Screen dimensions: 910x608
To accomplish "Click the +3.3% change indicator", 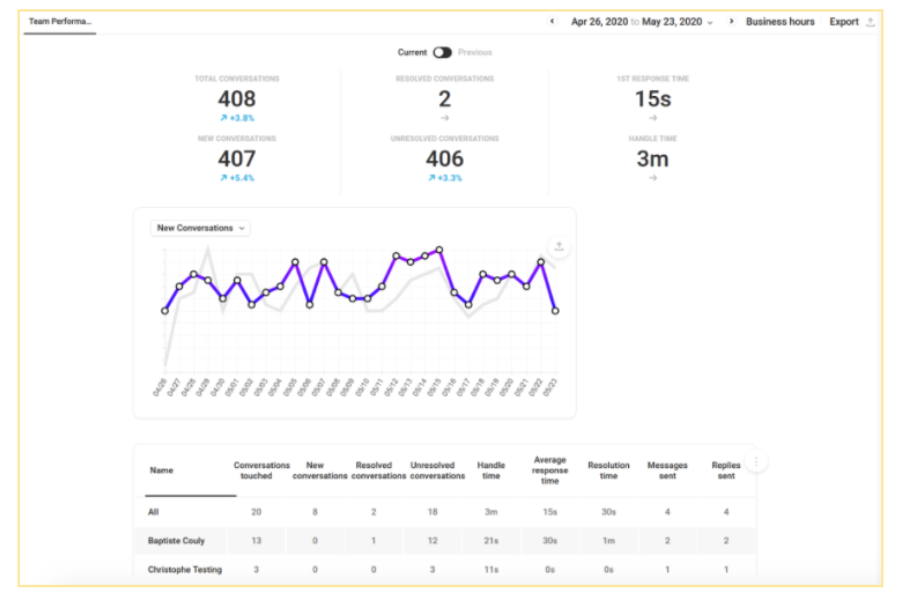I will pyautogui.click(x=445, y=178).
